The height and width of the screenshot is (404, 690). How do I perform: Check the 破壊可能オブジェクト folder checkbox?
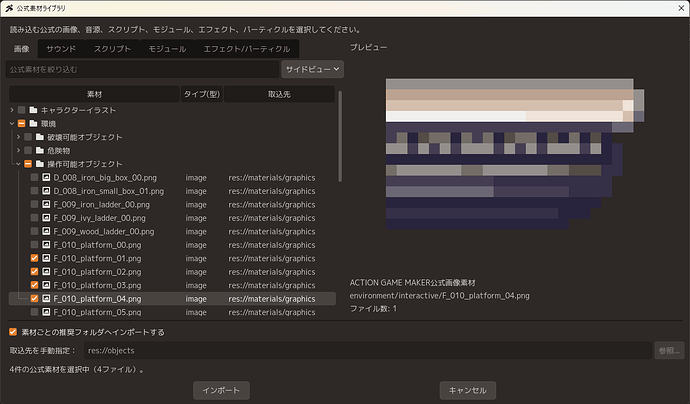[28, 137]
